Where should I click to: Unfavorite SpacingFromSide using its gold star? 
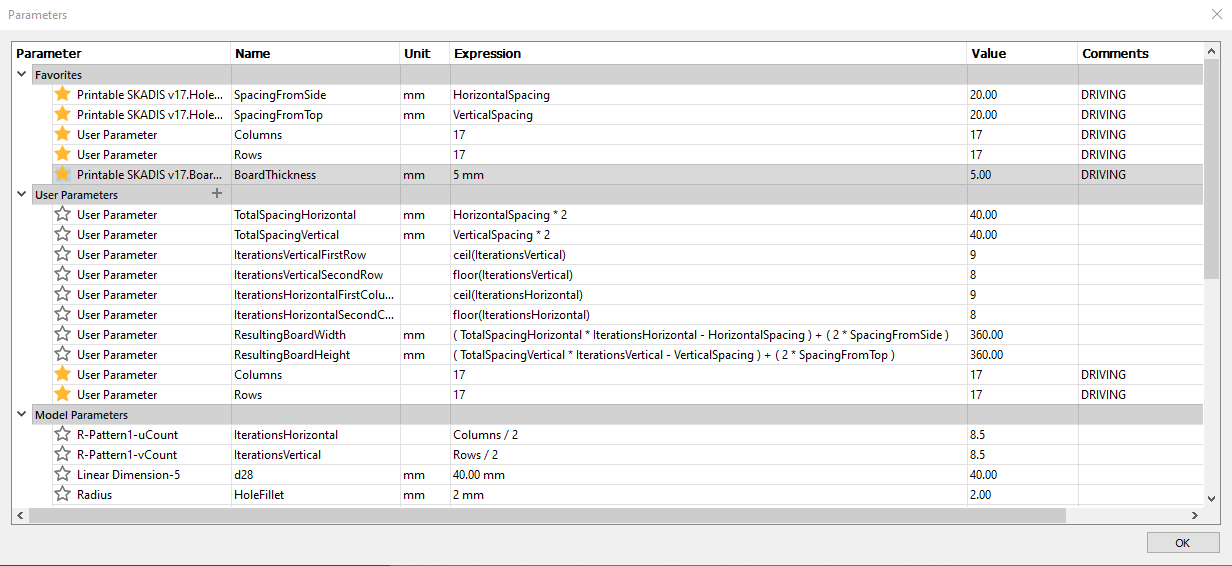coord(62,94)
